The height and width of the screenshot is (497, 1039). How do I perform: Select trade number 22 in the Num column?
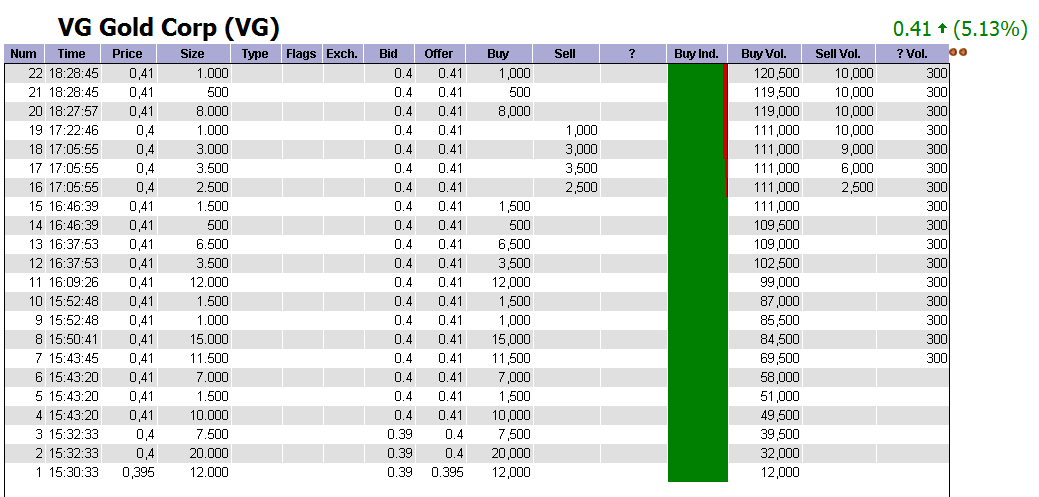point(35,74)
